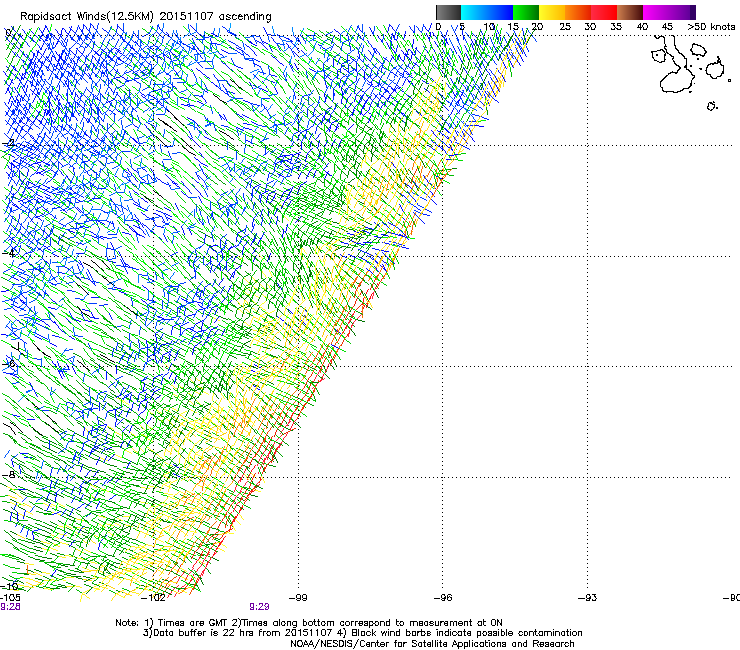Viewport: 740px width, 650px height.
Task: Click the -8 latitude label
Action: 8,474
